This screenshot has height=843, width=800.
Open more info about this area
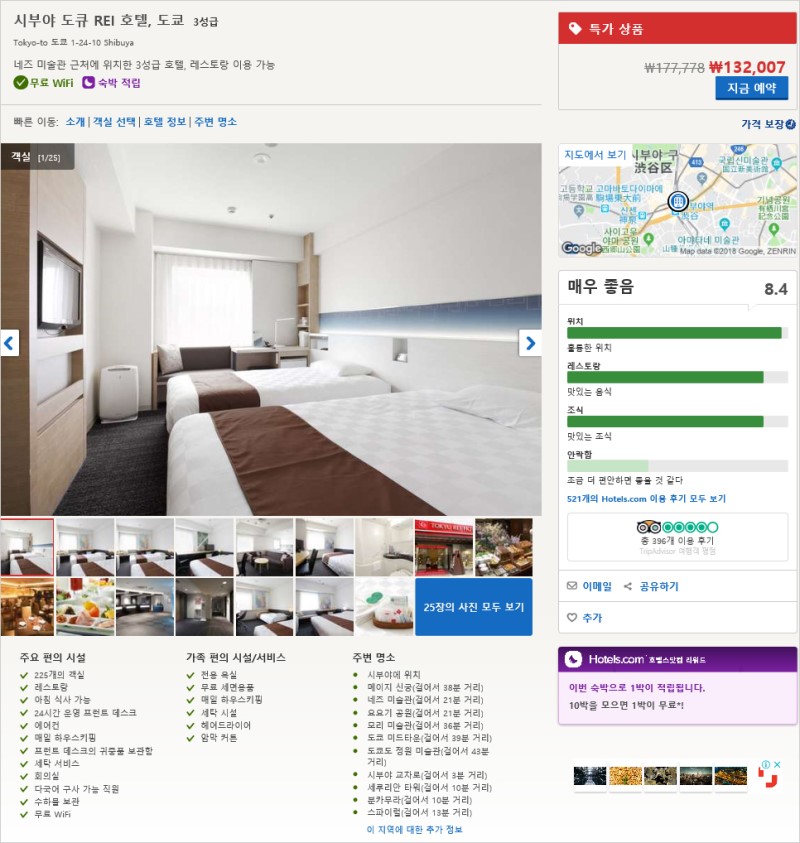(x=414, y=830)
